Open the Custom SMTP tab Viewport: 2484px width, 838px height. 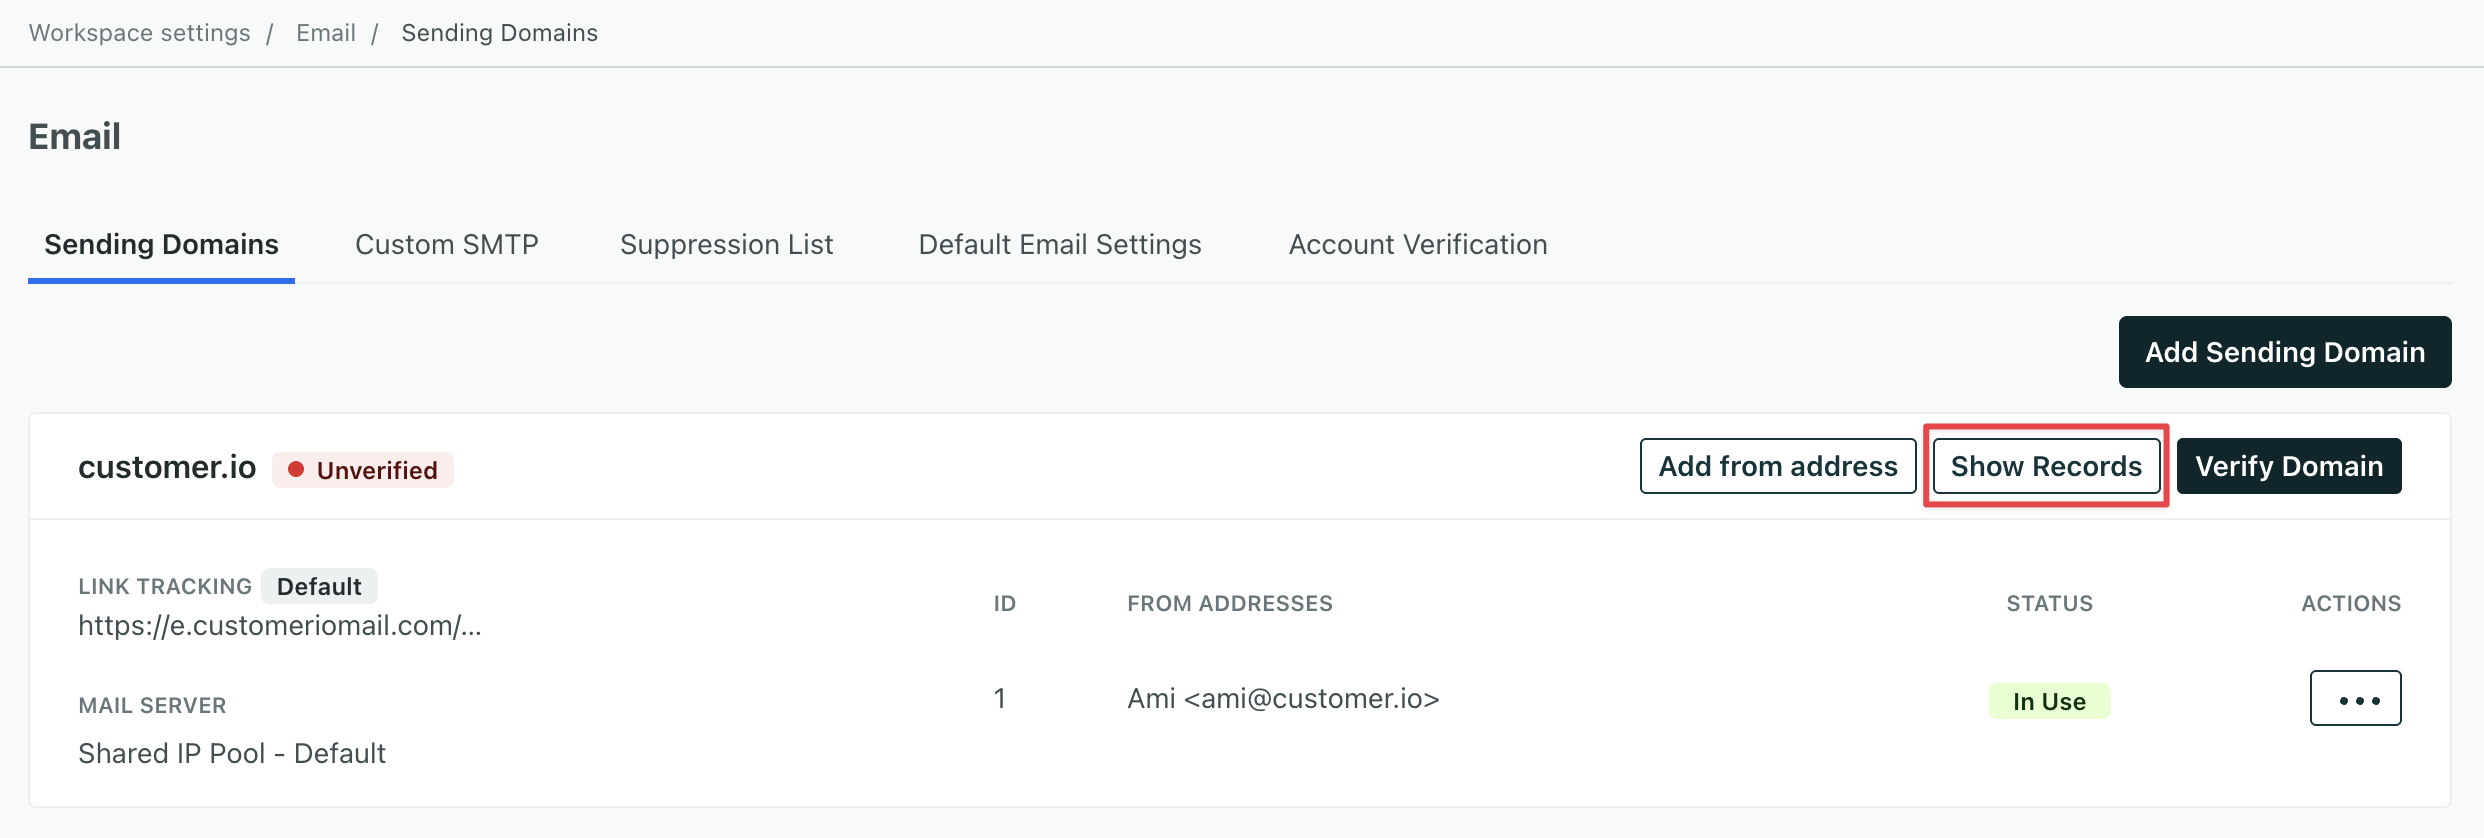pos(447,245)
